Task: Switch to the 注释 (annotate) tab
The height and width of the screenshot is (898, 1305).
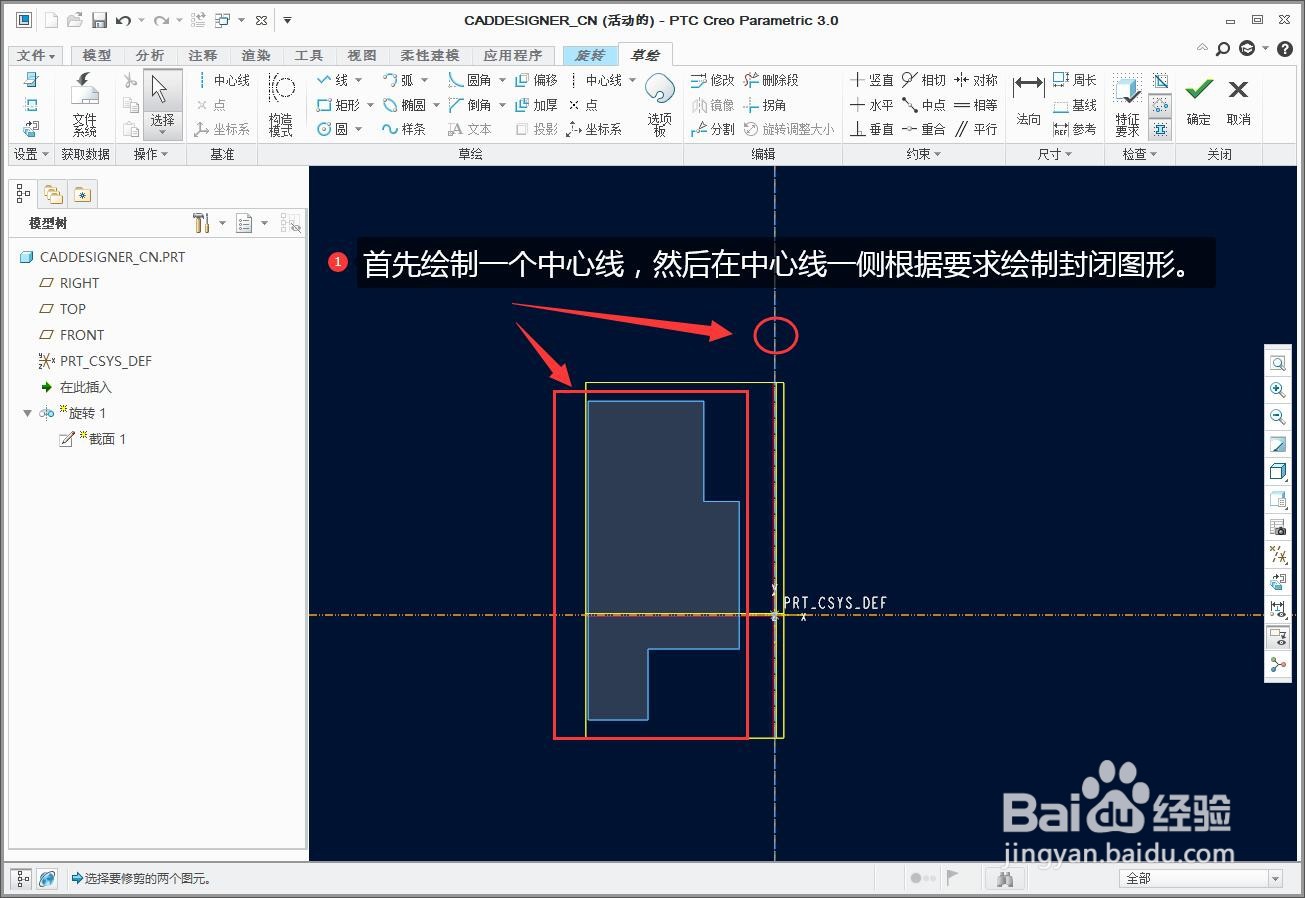Action: (203, 56)
